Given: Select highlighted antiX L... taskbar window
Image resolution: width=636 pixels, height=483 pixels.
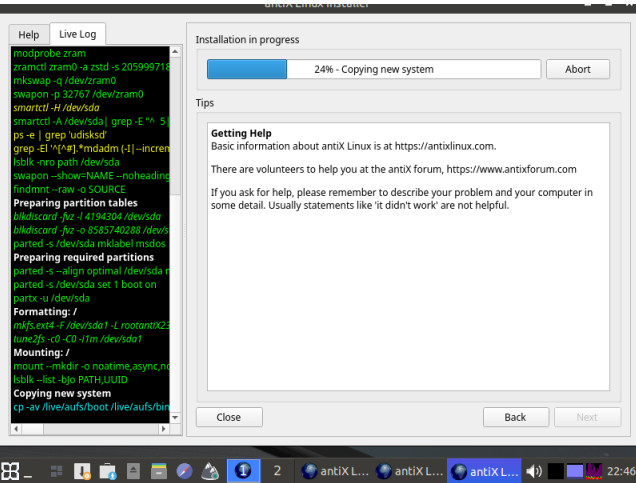Looking at the screenshot, I should 484,471.
